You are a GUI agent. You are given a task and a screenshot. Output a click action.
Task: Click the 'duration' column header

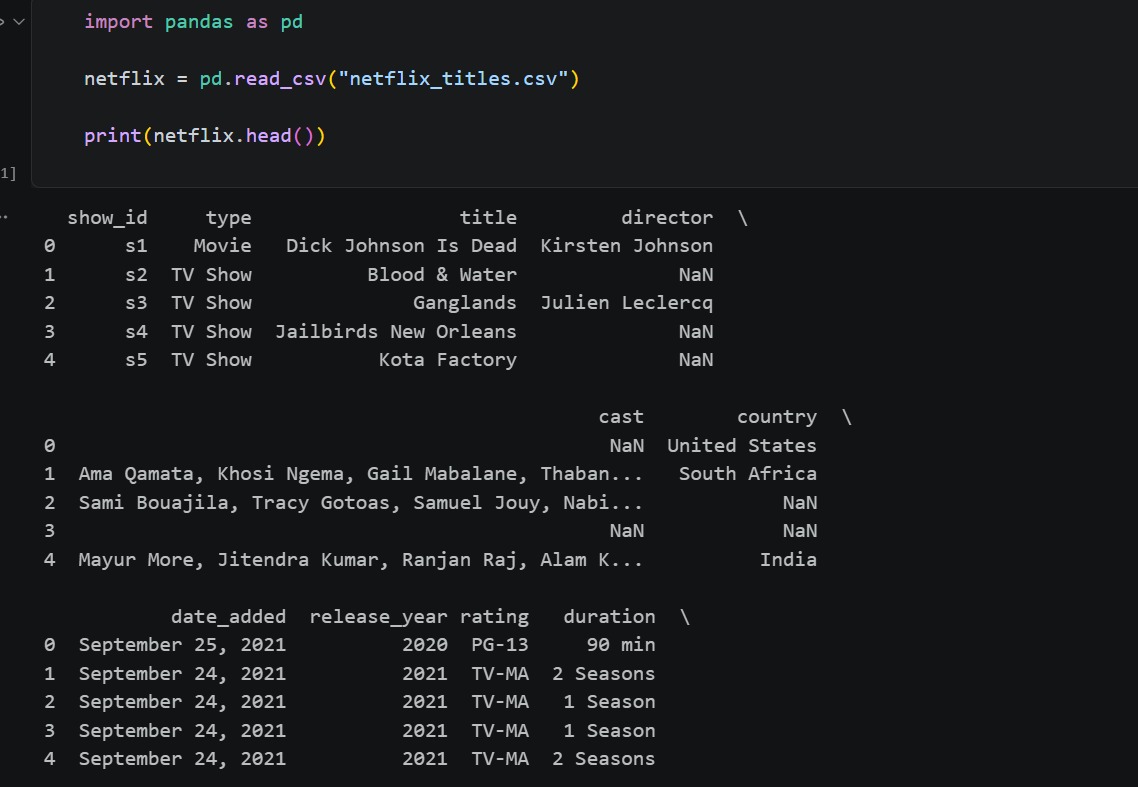point(609,616)
